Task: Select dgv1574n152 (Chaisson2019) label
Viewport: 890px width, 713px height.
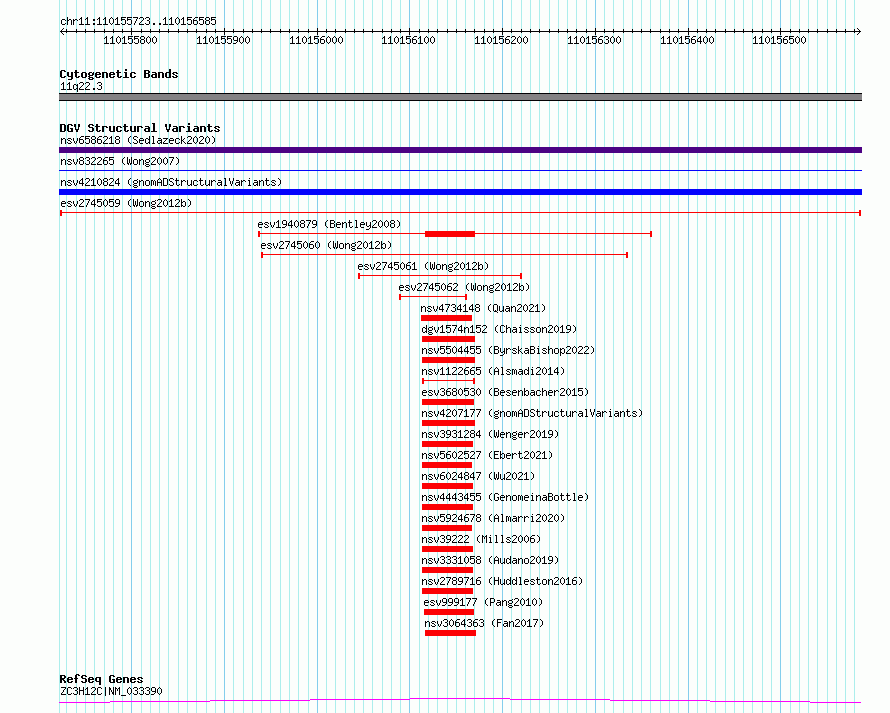Action: click(x=499, y=329)
